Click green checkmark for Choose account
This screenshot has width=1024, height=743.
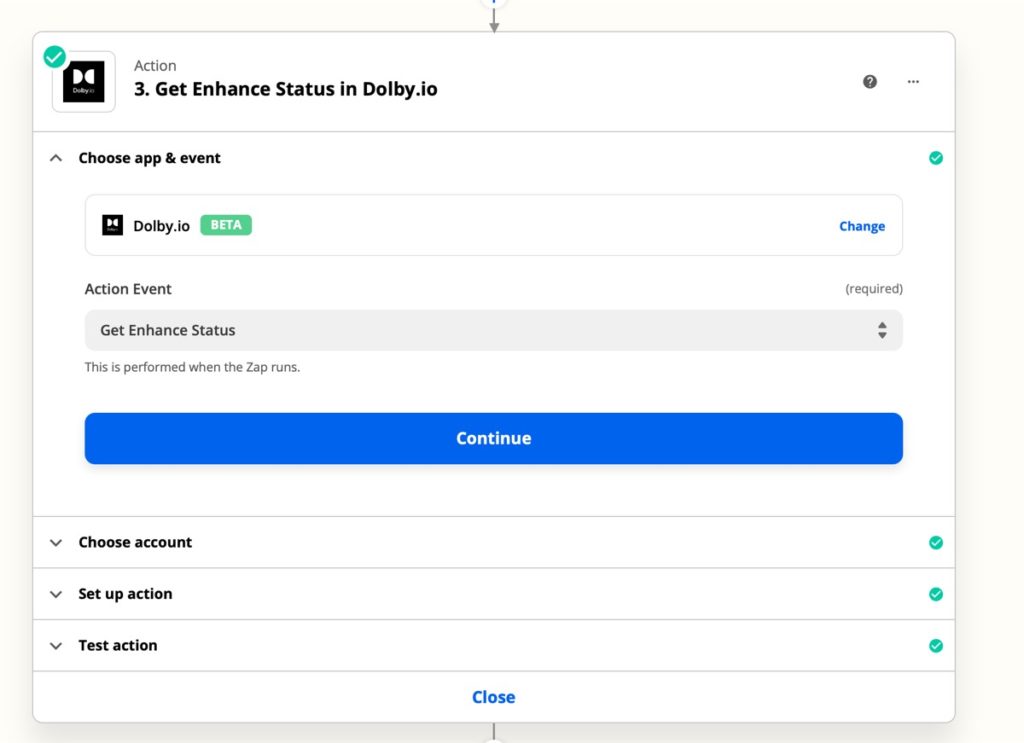935,543
